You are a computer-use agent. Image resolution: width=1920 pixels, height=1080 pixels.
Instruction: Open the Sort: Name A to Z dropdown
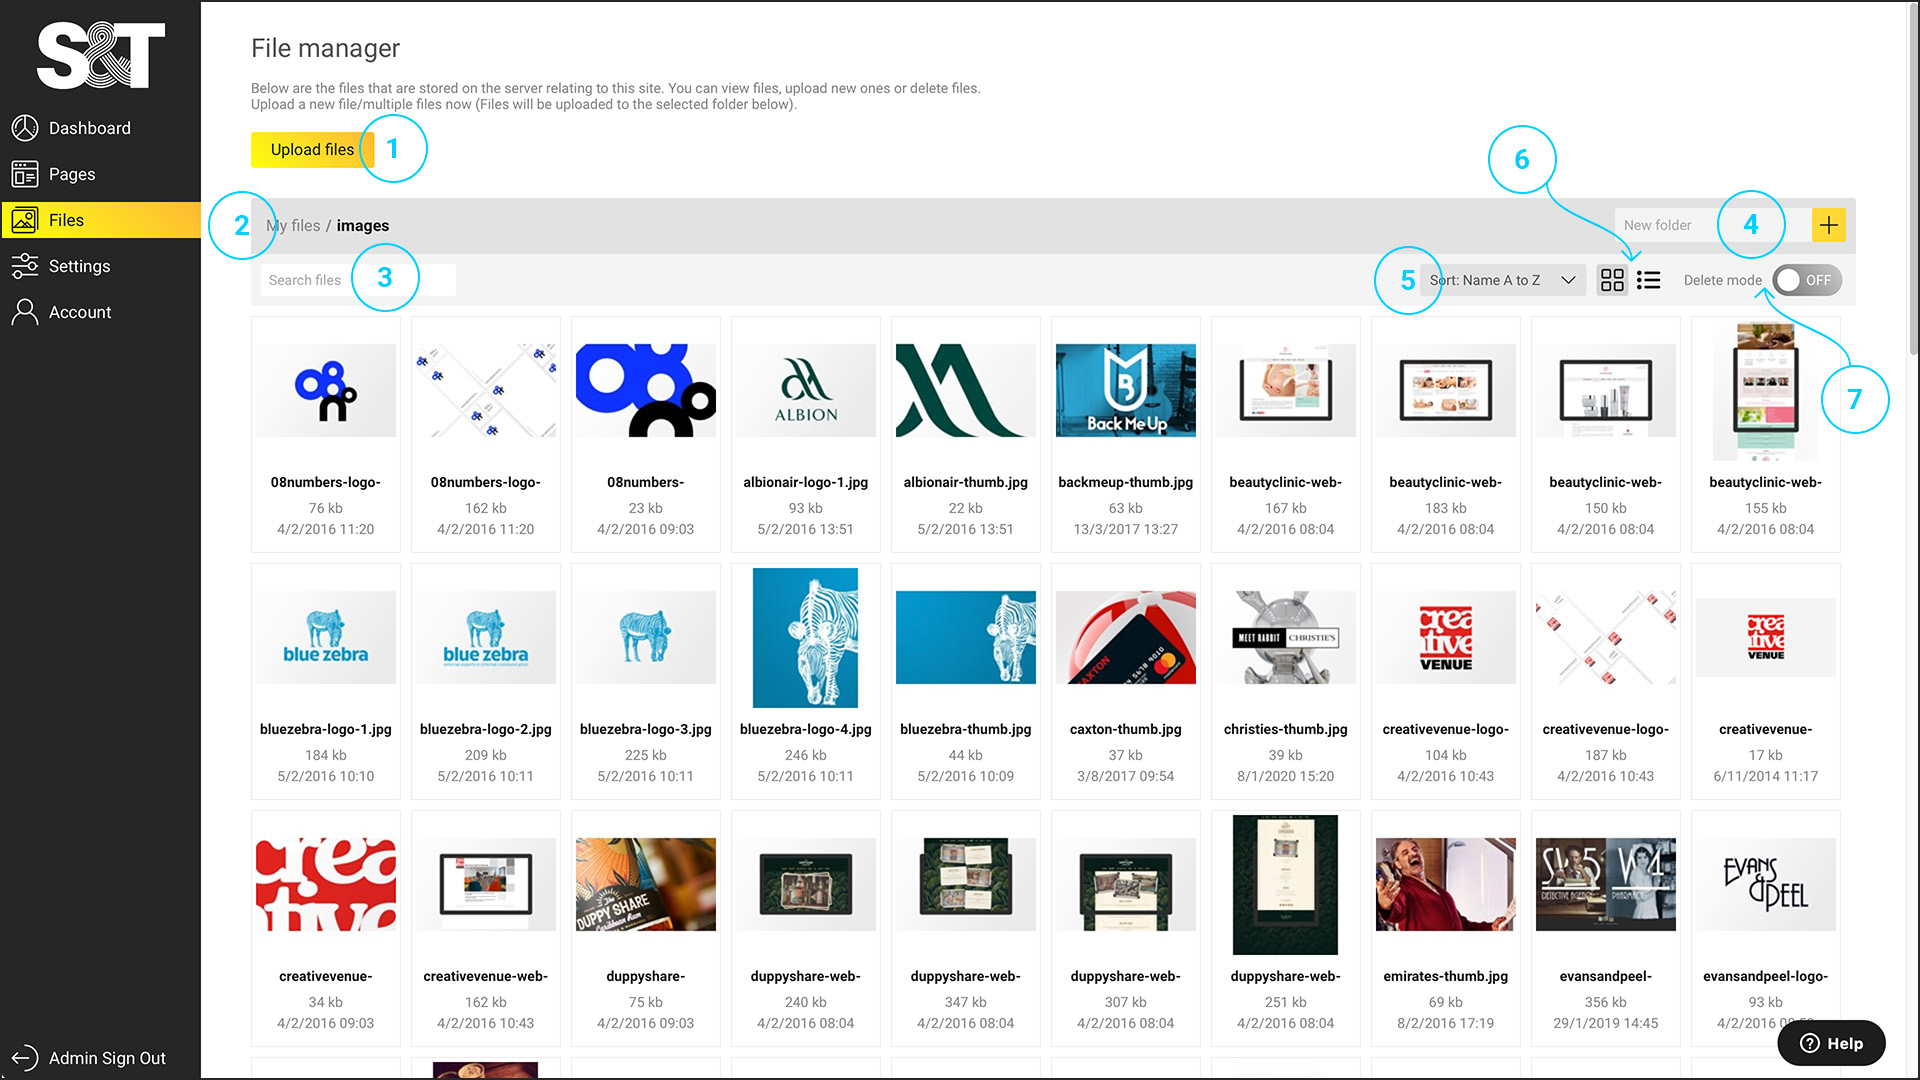coord(1490,280)
